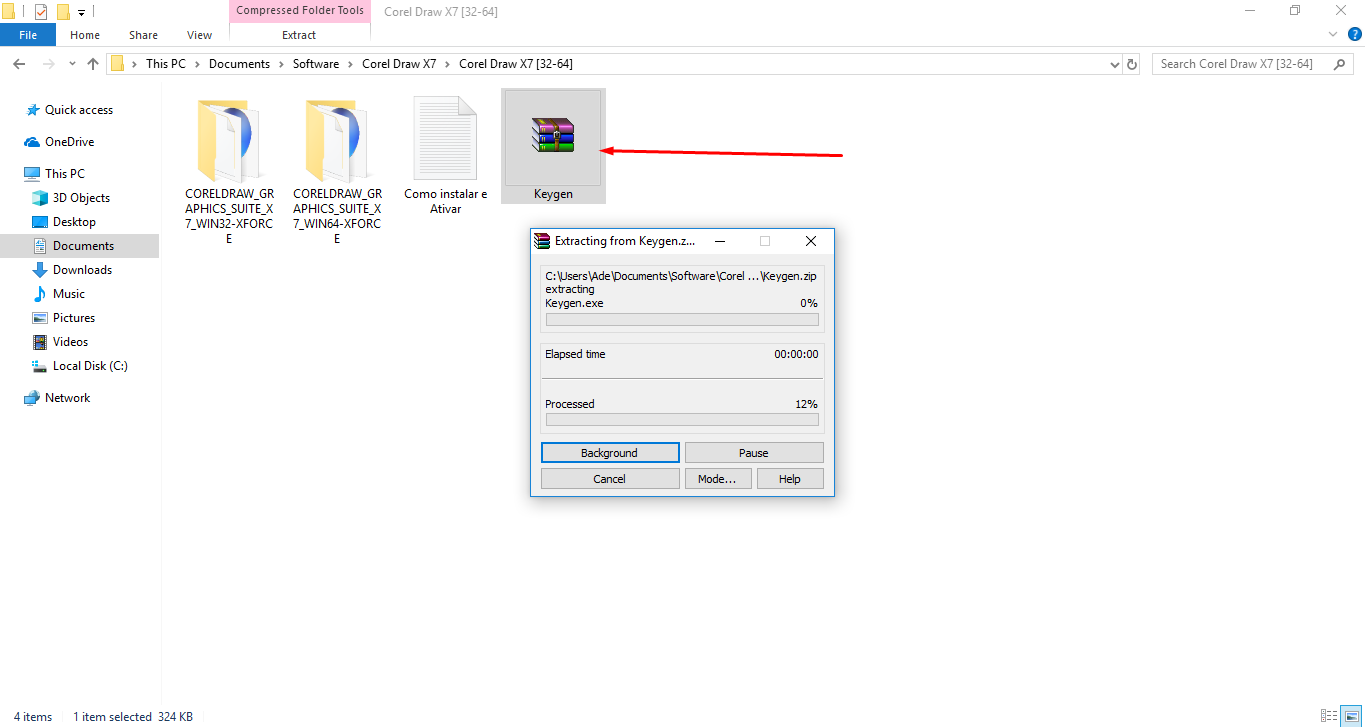Click the Properties quick access toolbar icon
Viewport: 1365px width, 727px height.
tap(41, 12)
